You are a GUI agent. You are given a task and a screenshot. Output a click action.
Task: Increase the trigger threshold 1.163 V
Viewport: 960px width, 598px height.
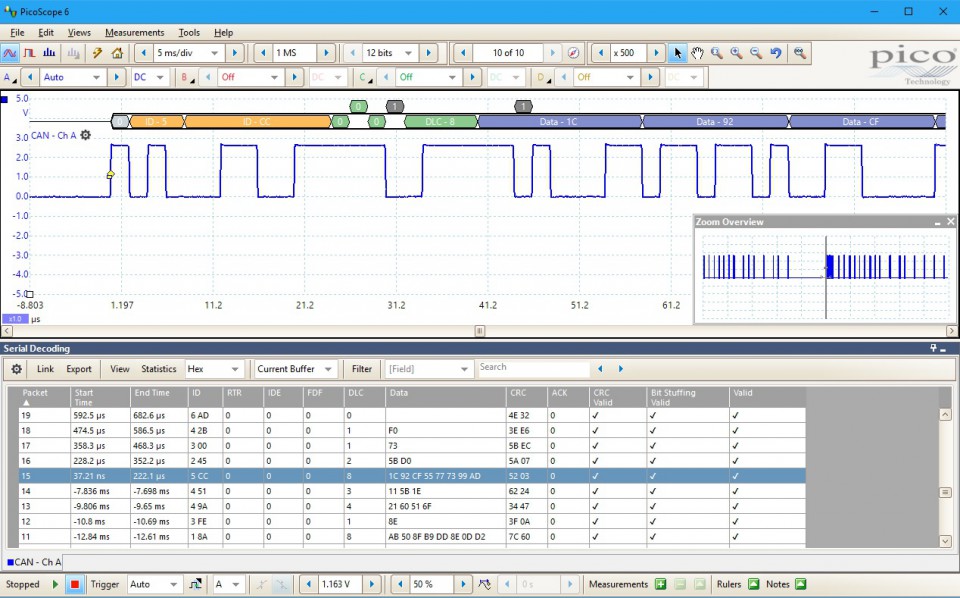pos(372,585)
